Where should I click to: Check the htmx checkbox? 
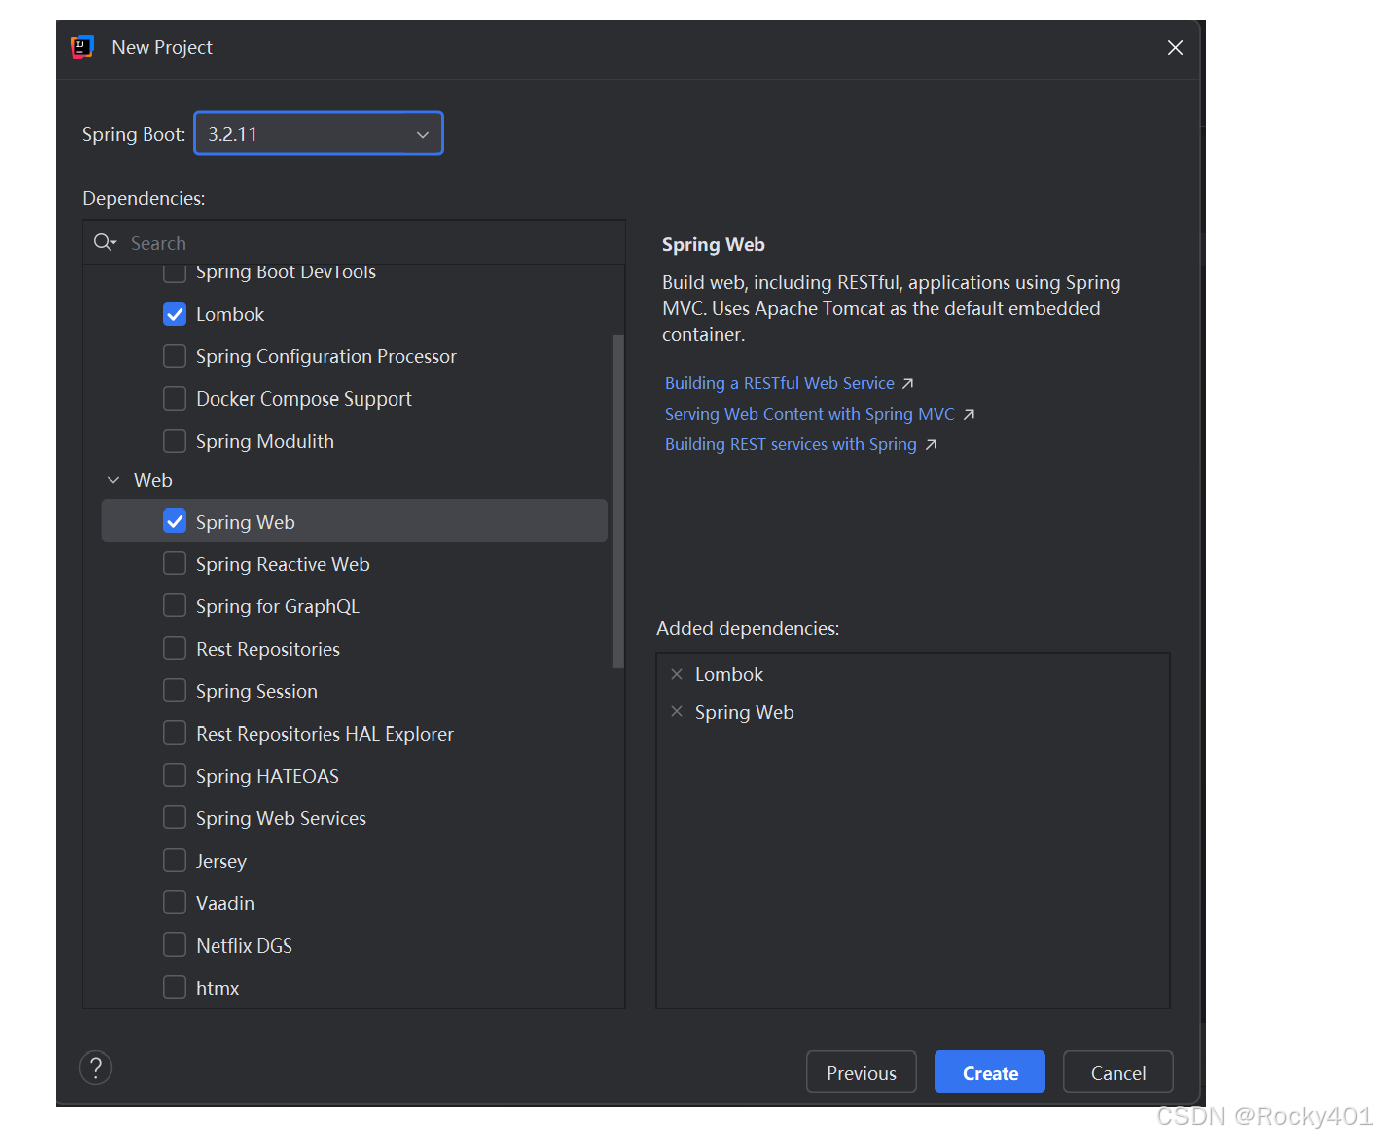point(174,988)
